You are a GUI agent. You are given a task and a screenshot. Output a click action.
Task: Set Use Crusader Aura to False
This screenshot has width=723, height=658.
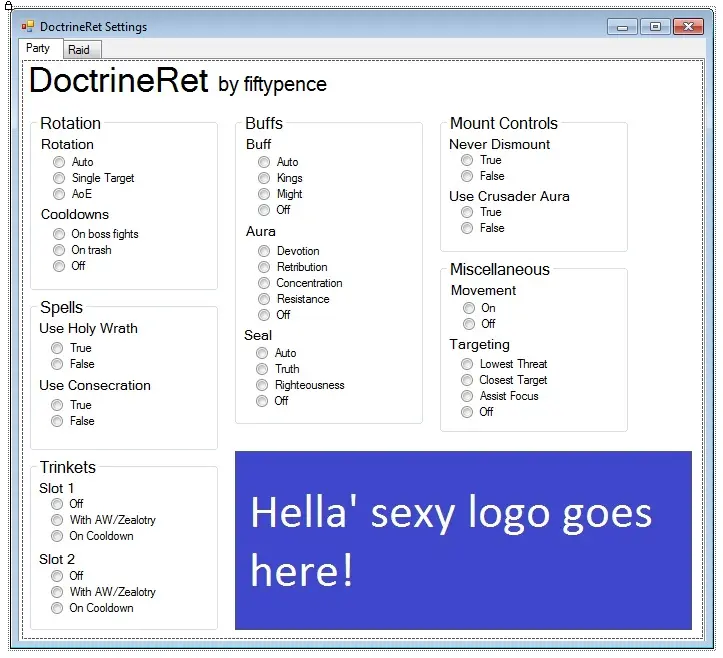coord(467,228)
